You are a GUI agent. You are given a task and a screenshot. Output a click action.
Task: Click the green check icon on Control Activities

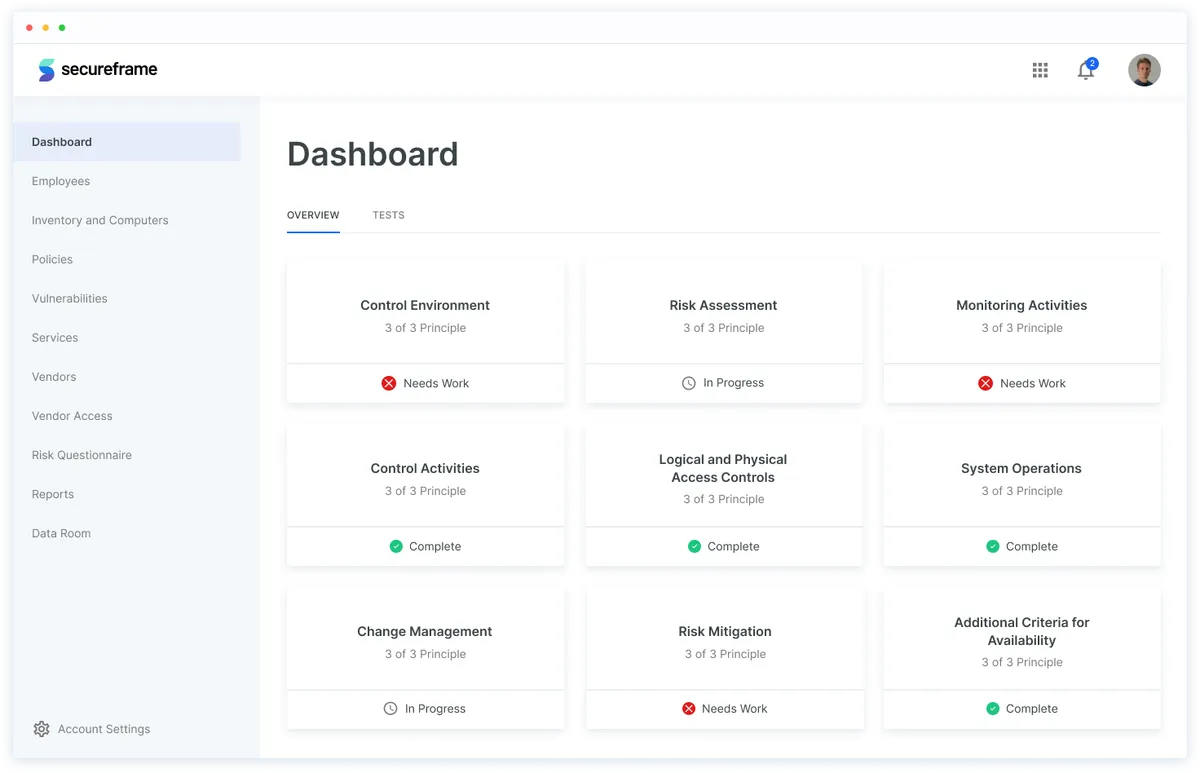(x=396, y=546)
